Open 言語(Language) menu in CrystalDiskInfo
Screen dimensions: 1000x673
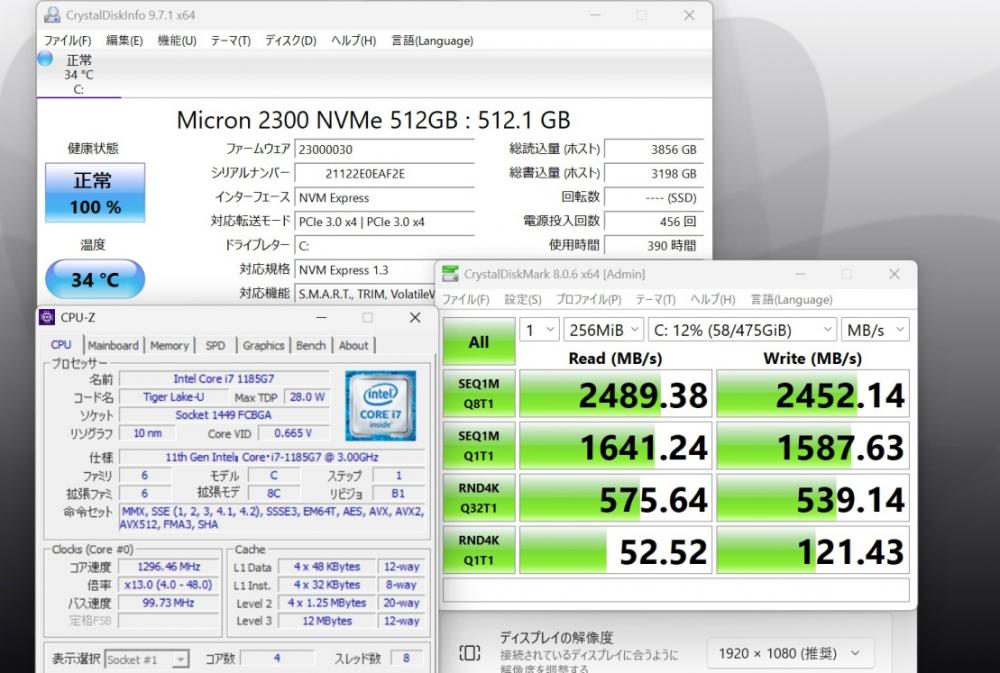432,41
